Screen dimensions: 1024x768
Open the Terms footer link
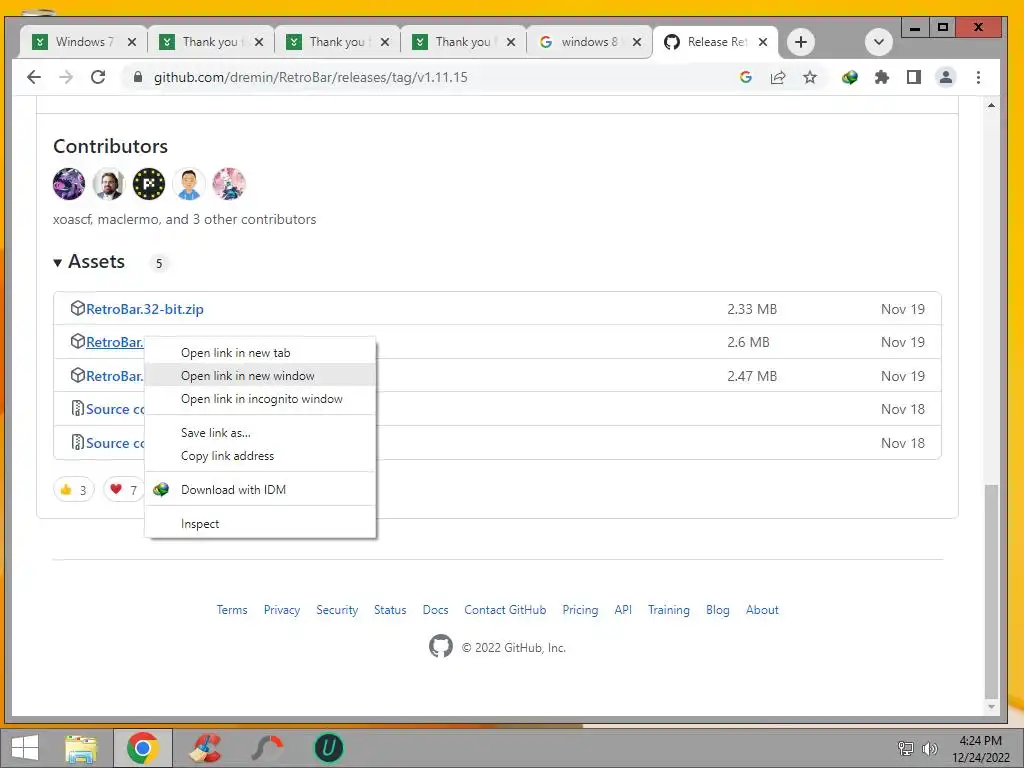[x=232, y=610]
